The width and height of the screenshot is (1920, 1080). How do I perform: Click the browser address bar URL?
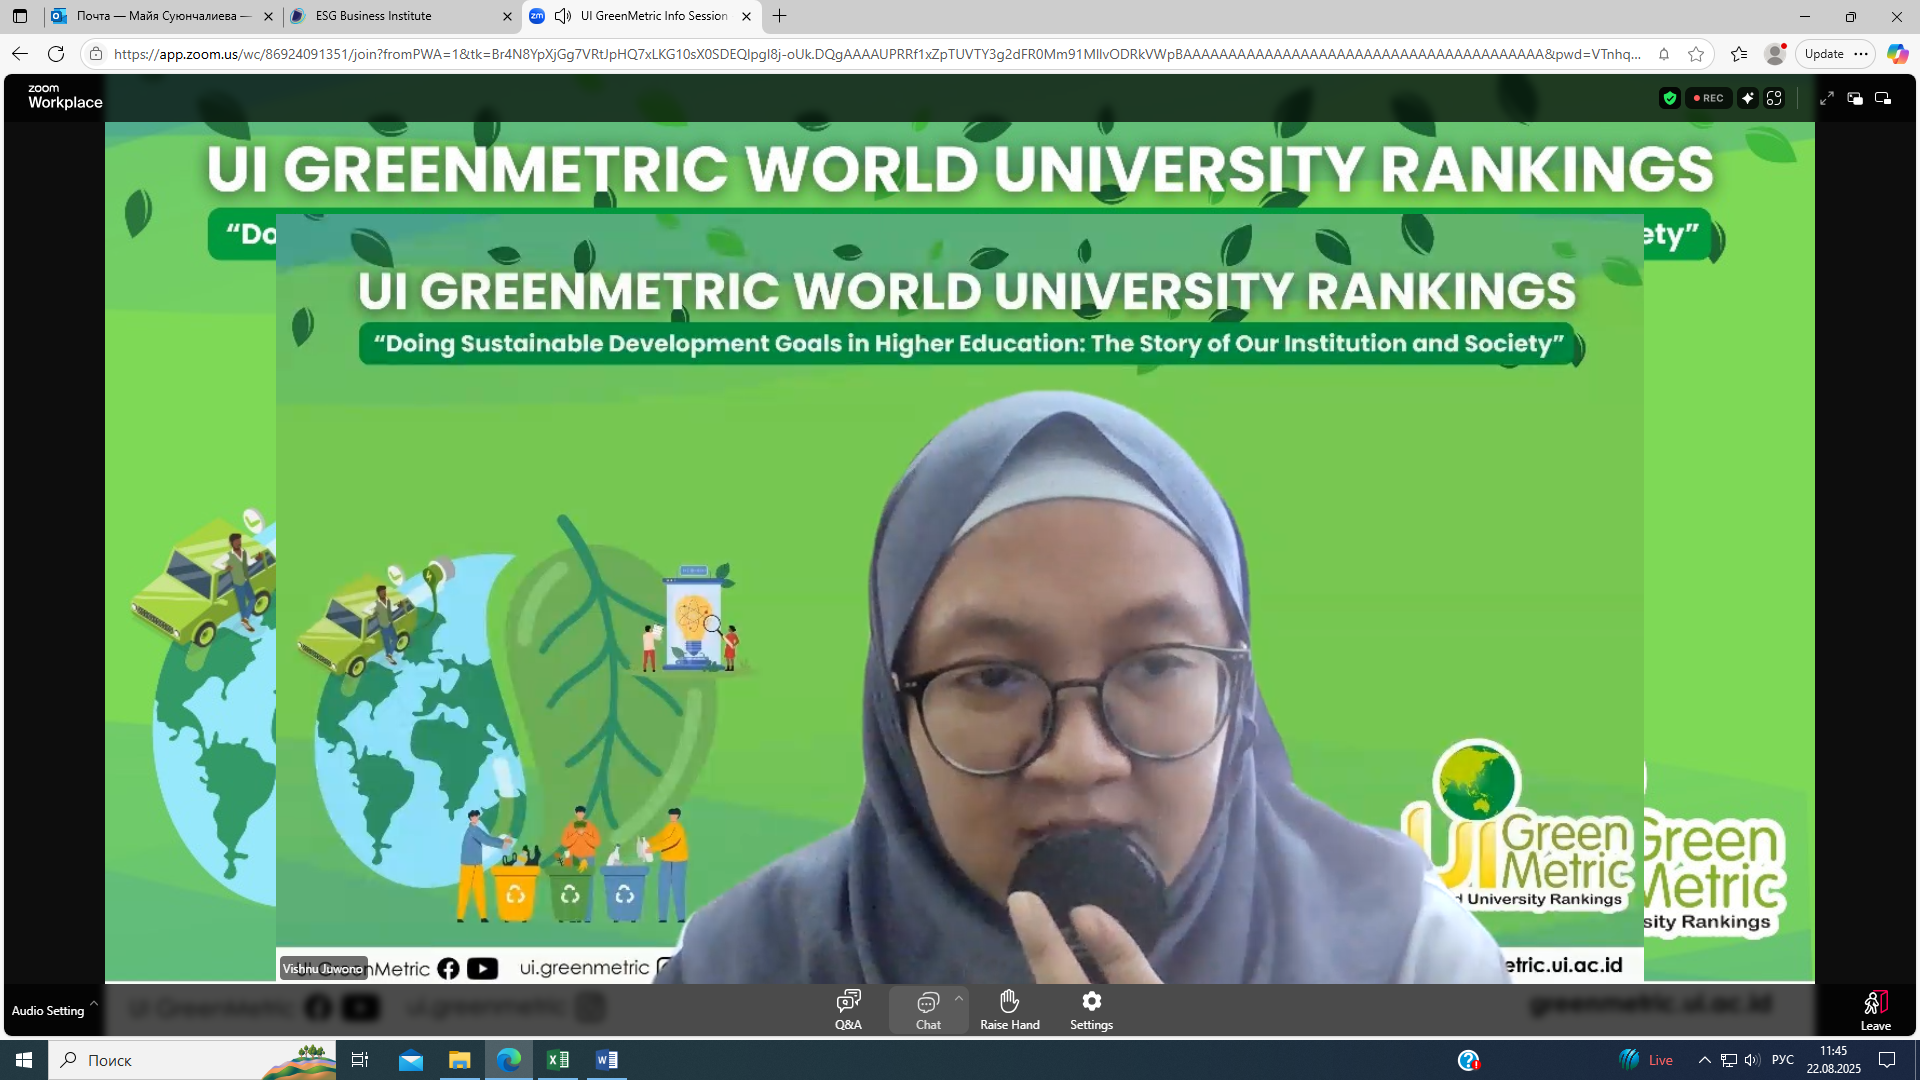pyautogui.click(x=877, y=54)
